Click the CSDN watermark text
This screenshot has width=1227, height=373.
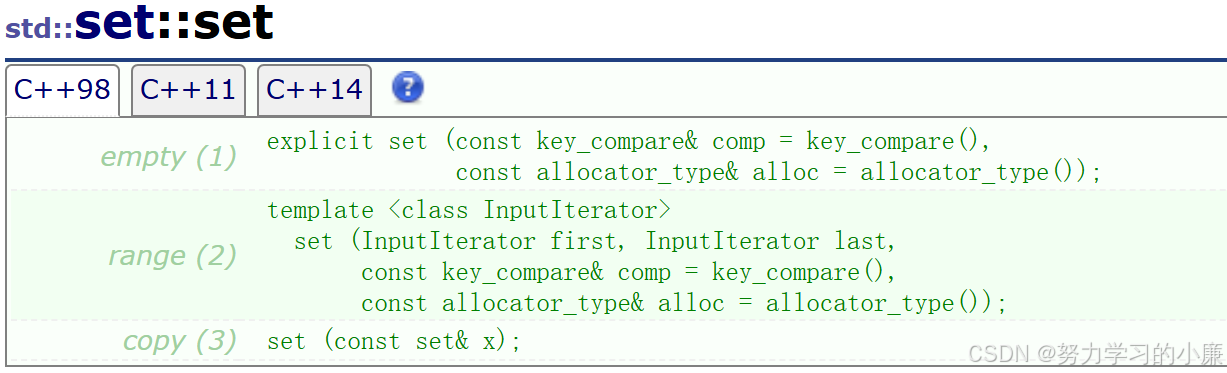998,354
